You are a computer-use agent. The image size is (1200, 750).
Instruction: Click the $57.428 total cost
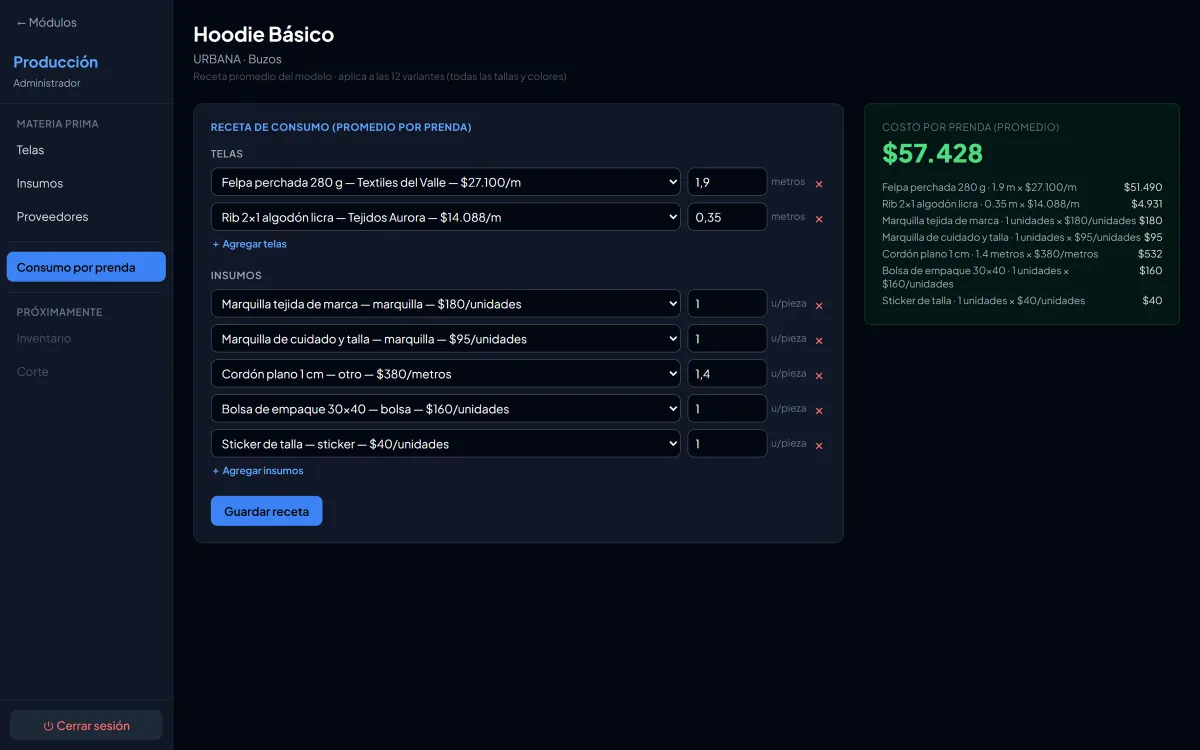pyautogui.click(x=932, y=153)
